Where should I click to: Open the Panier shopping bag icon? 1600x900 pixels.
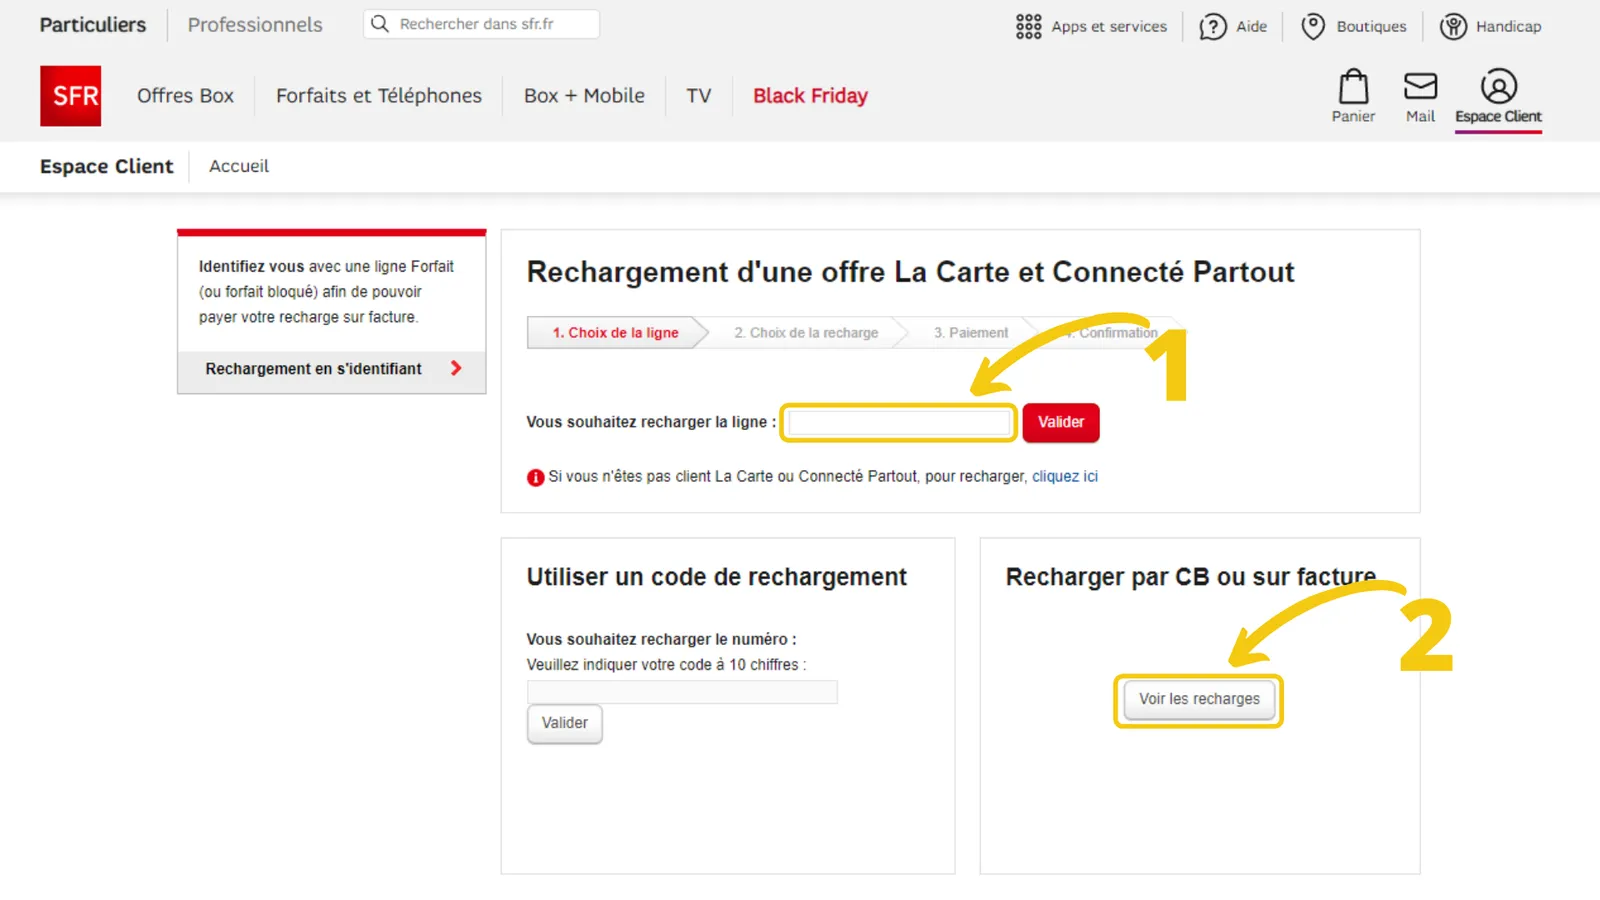click(1353, 87)
